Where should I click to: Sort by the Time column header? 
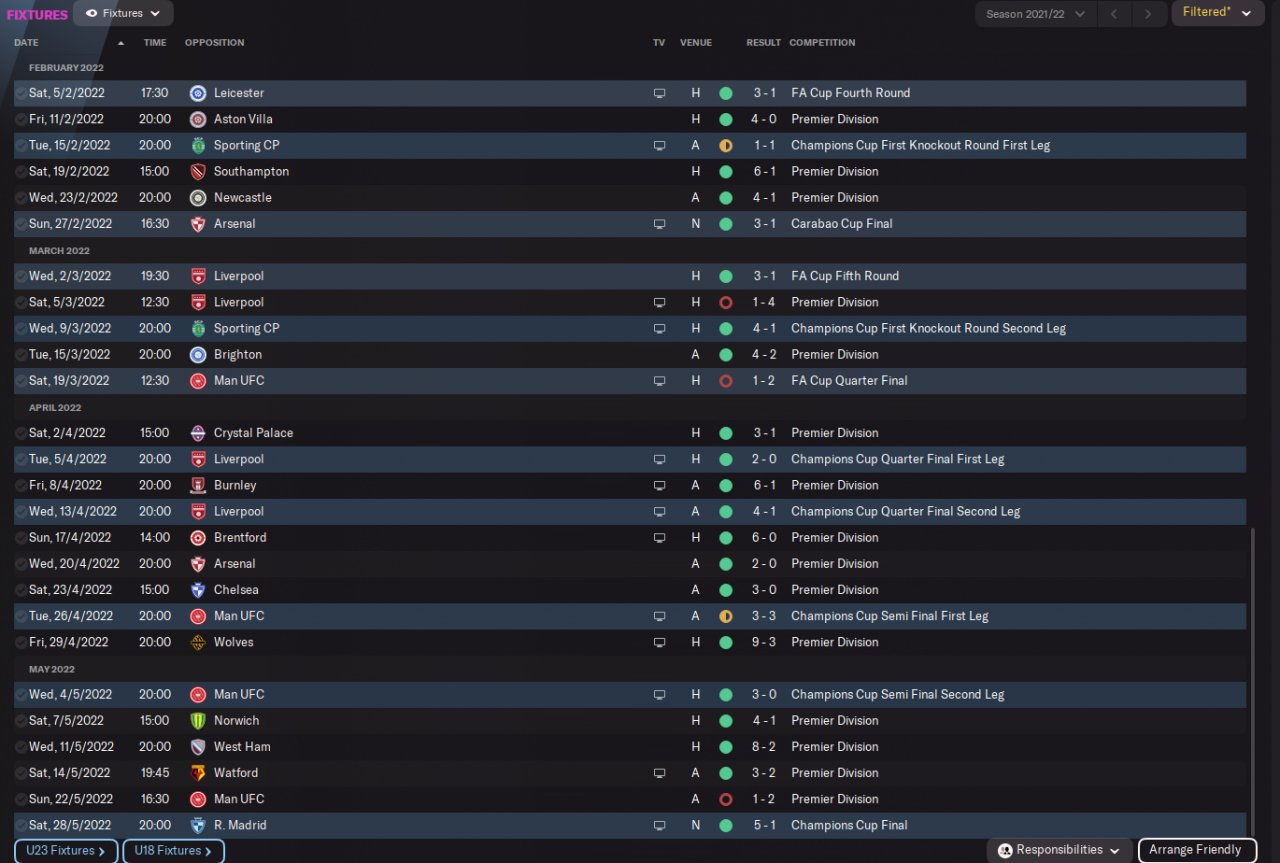coord(155,43)
